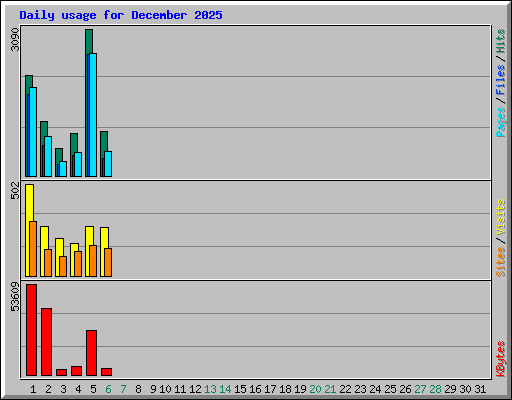This screenshot has width=512, height=400.
Task: Select the red KBytes bar for day 2
Action: [46, 342]
